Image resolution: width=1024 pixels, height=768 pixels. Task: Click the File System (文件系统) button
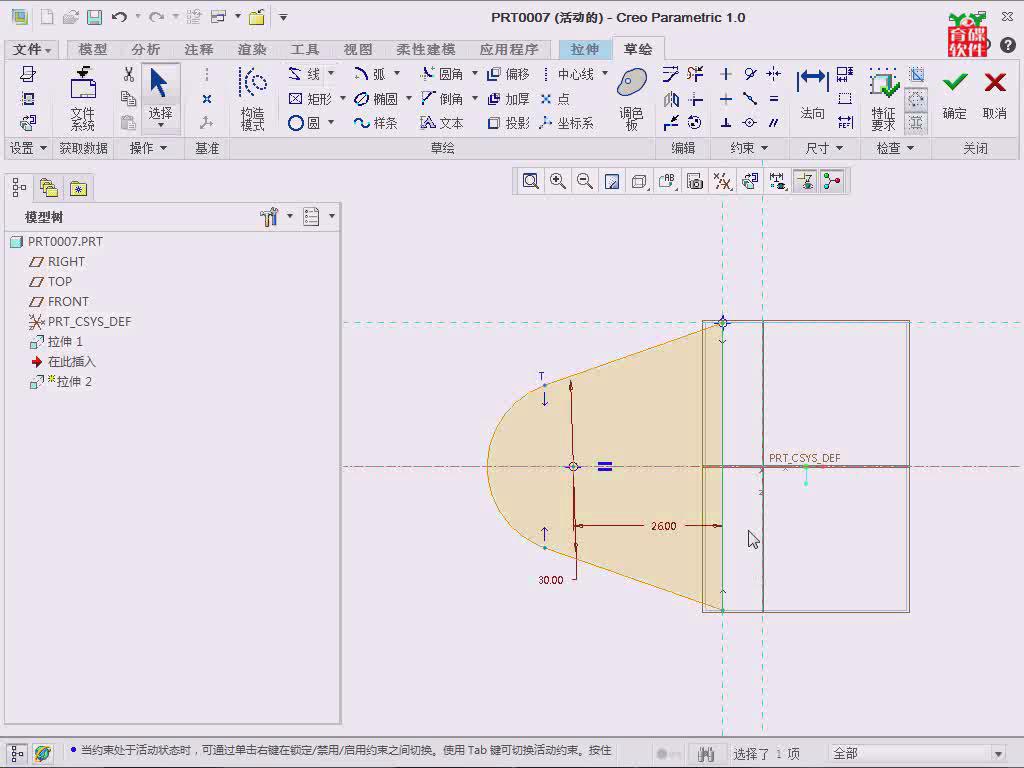tap(83, 99)
